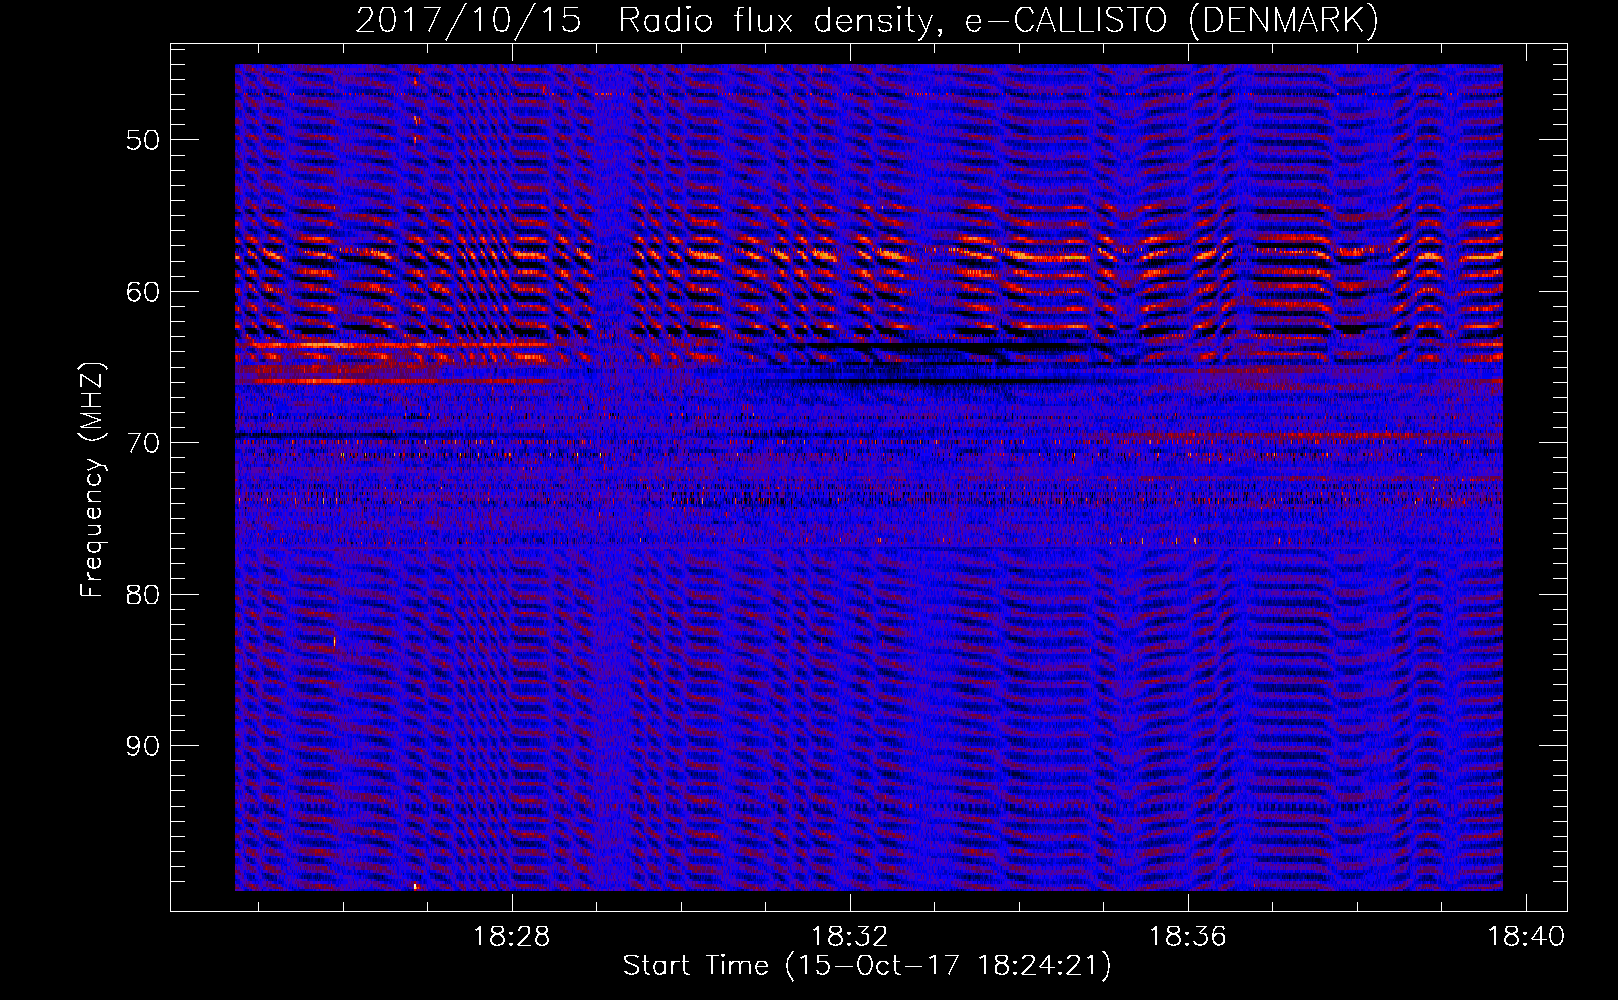This screenshot has width=1618, height=1000.
Task: Click the 18:40 time tick label
Action: (1525, 937)
